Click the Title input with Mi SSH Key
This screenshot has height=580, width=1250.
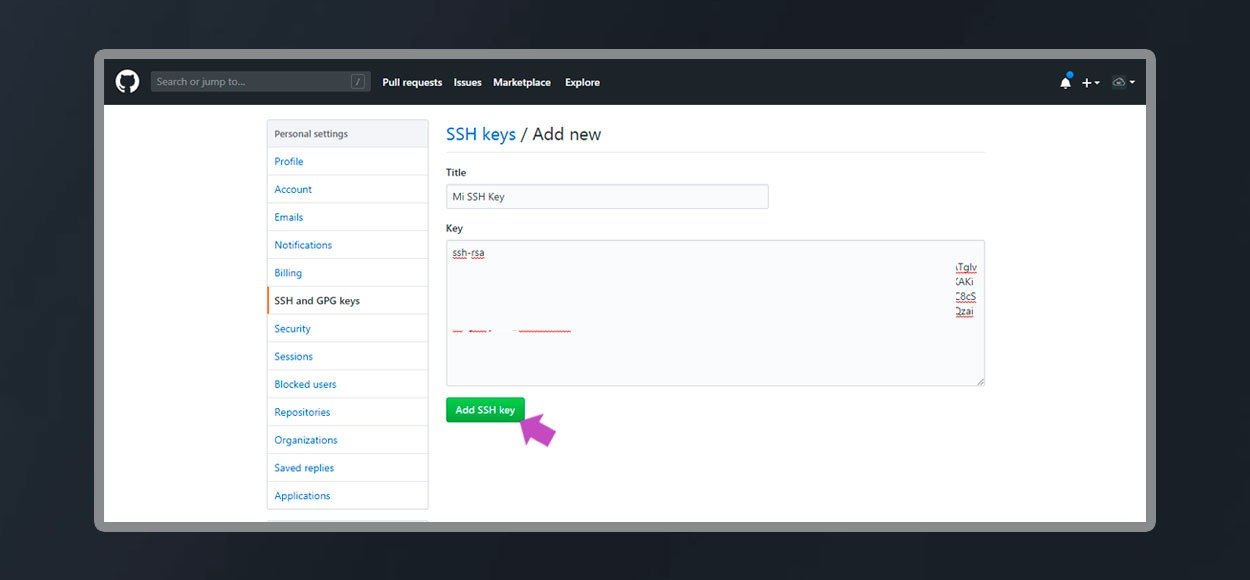pos(607,197)
